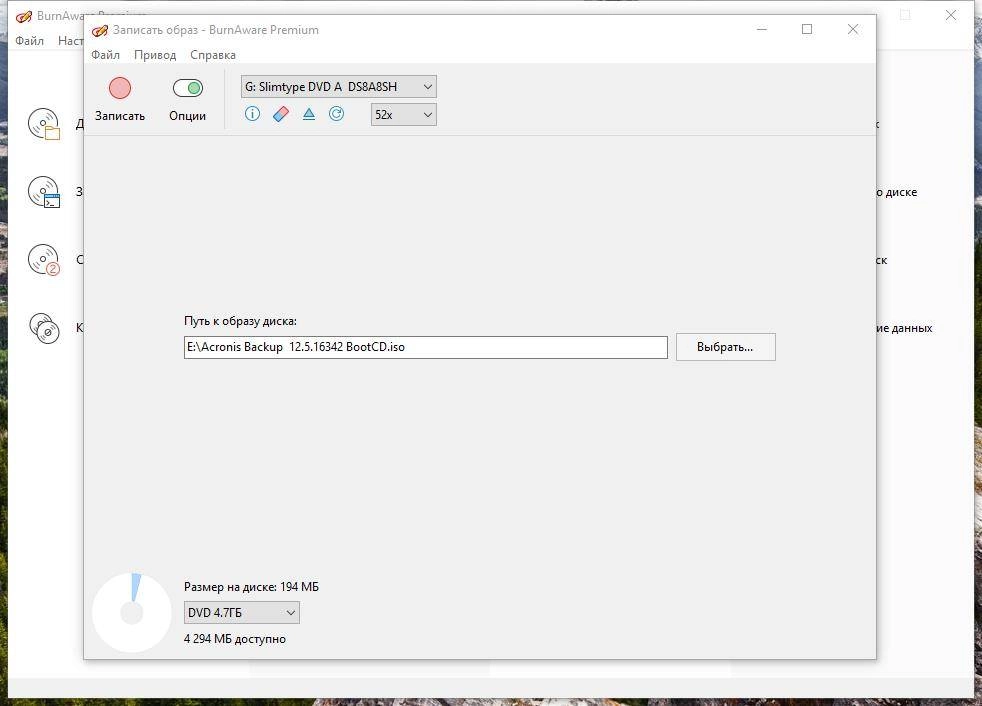The height and width of the screenshot is (706, 982).
Task: Open the Файл menu in Записать образ window
Action: coord(105,55)
